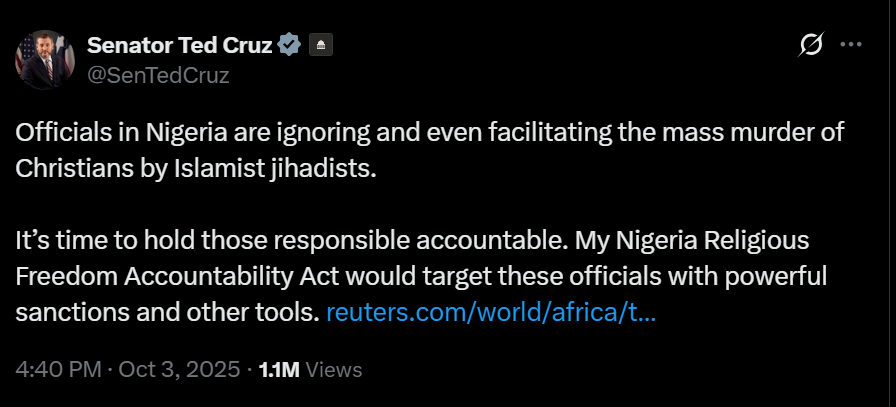896x407 pixels.
Task: Click the line starting 'It's time to hold'
Action: tap(200, 241)
